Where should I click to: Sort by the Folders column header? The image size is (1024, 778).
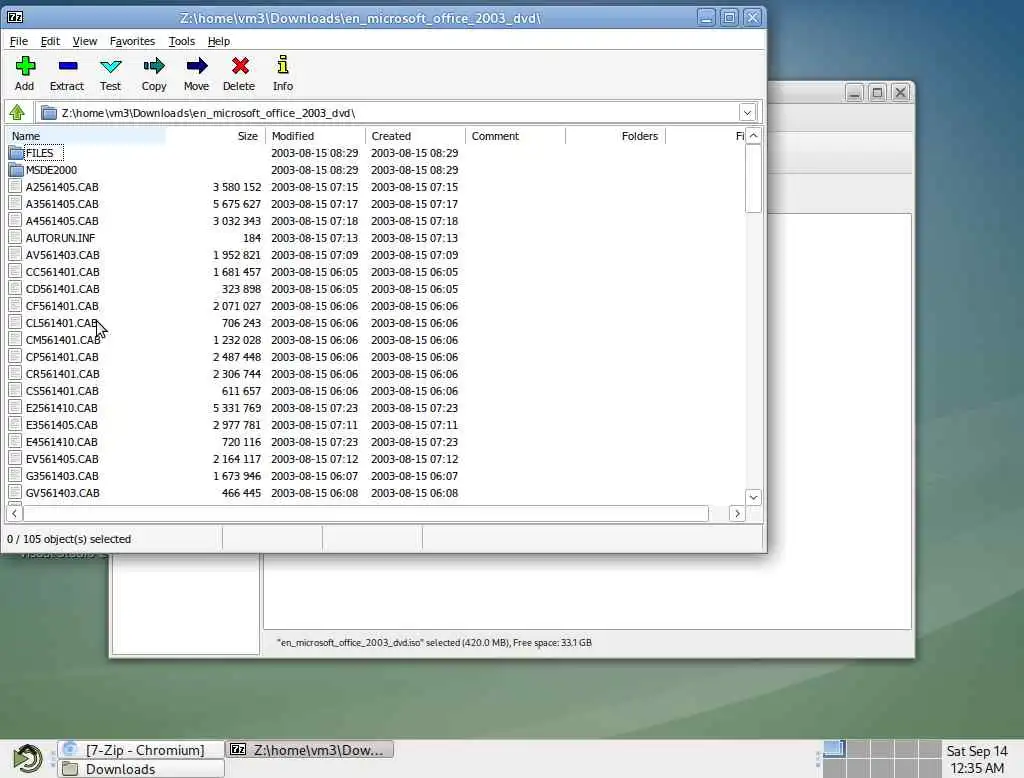(x=616, y=136)
